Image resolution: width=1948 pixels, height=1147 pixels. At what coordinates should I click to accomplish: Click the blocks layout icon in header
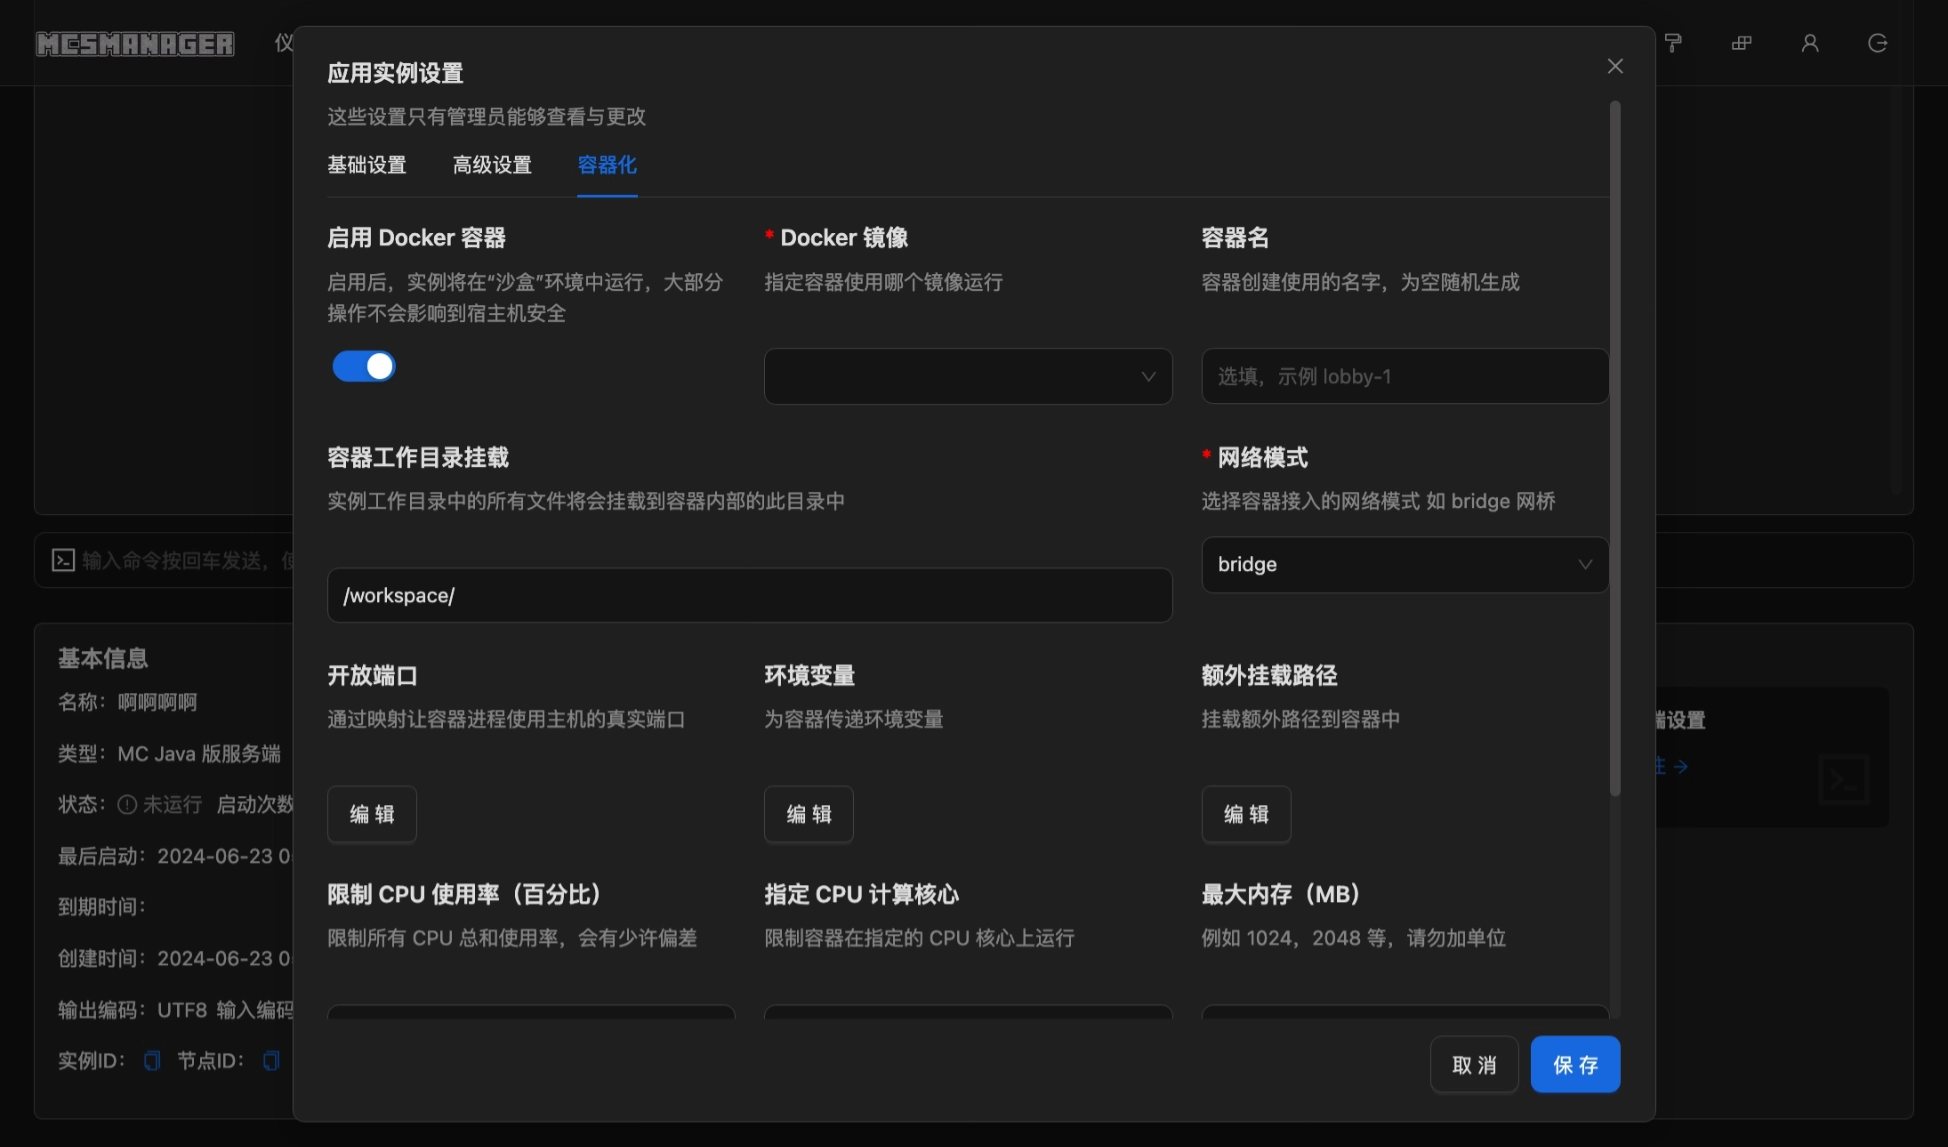pos(1741,43)
